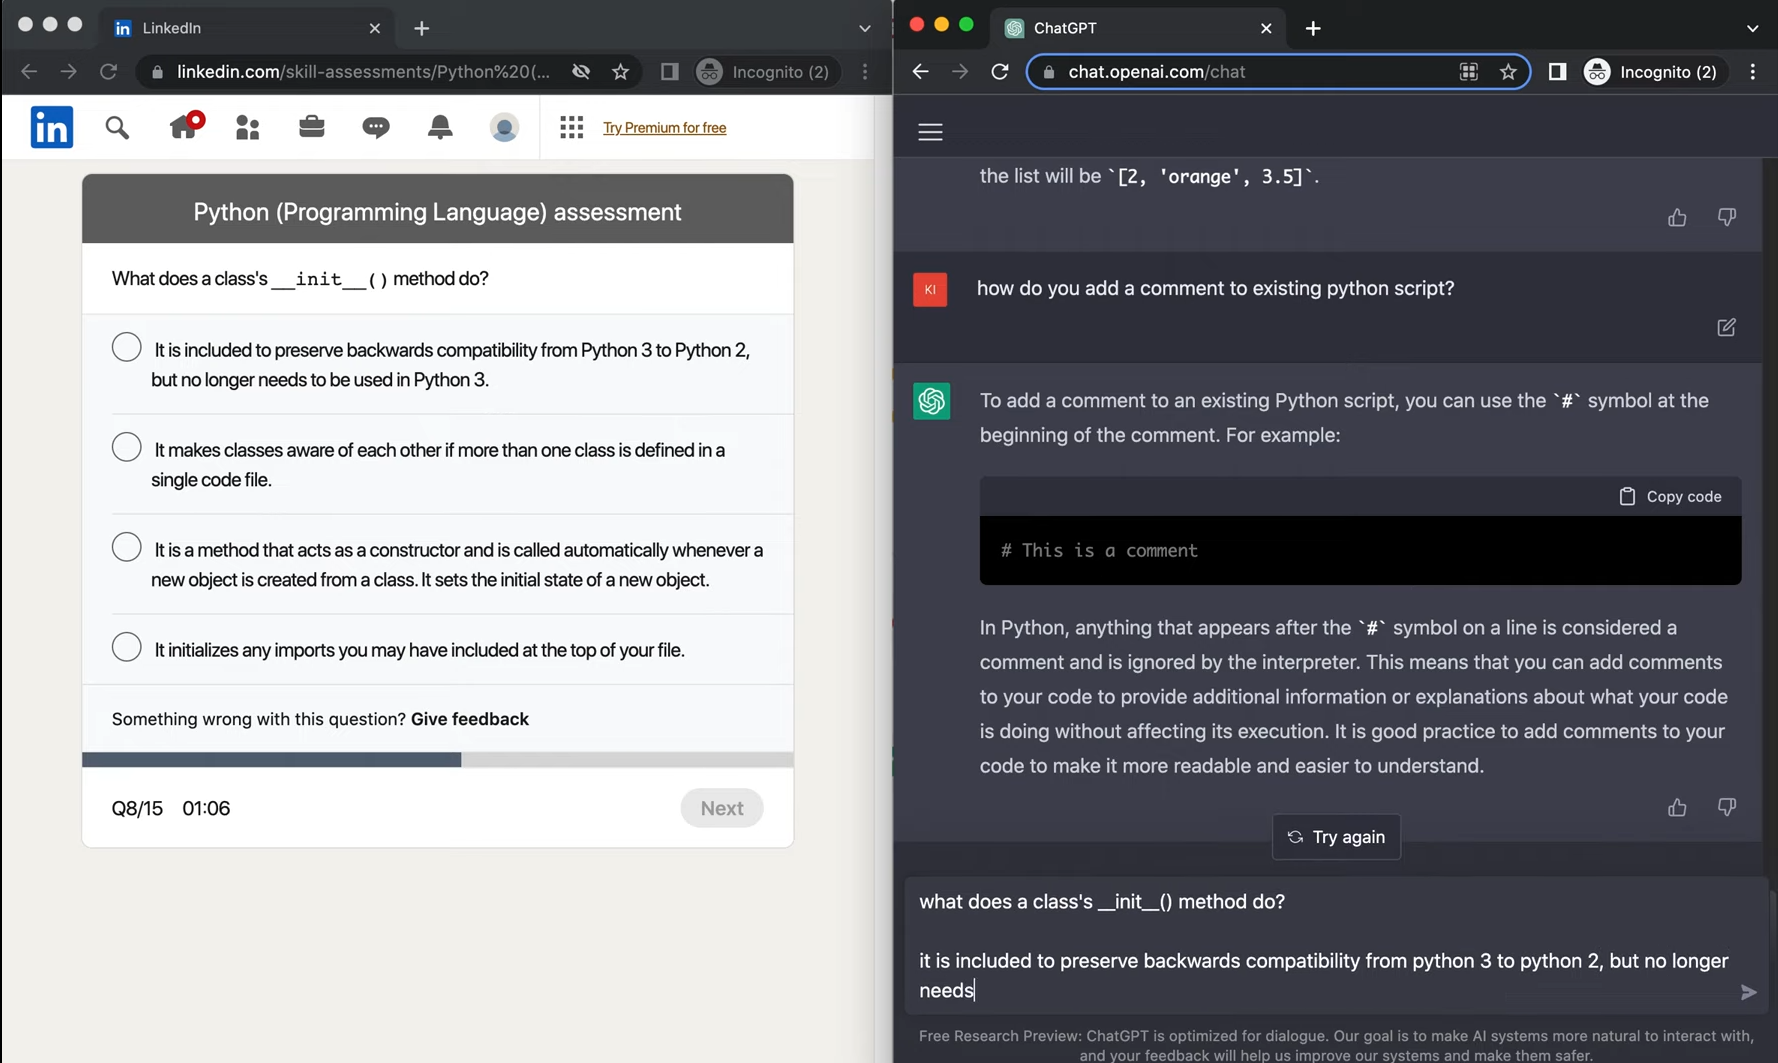Expand tab list chevron in ChatGPT window
This screenshot has height=1063, width=1778.
click(x=1752, y=28)
